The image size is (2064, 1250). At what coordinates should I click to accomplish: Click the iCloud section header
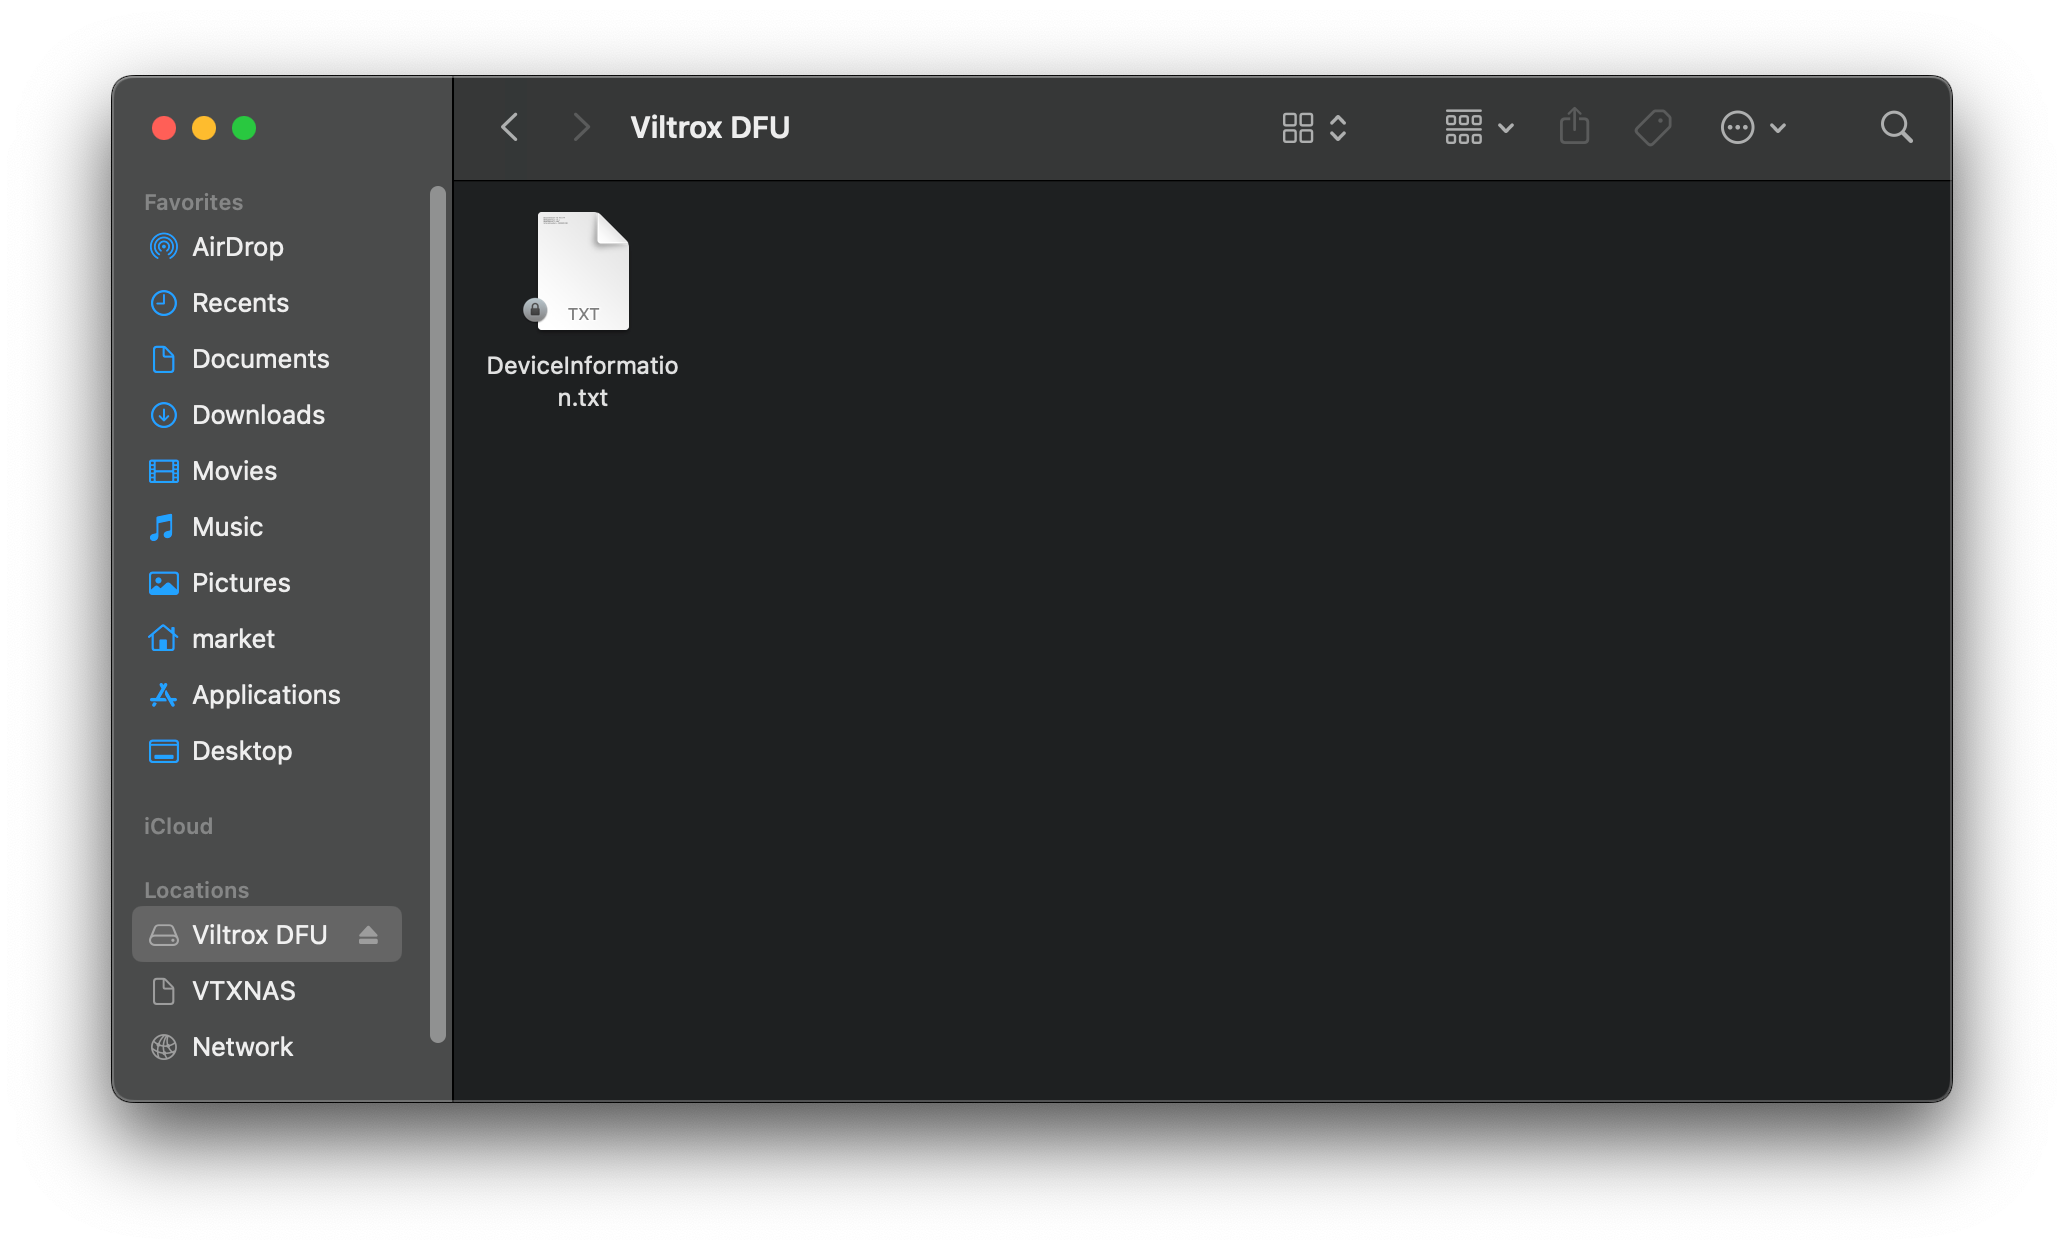click(178, 826)
